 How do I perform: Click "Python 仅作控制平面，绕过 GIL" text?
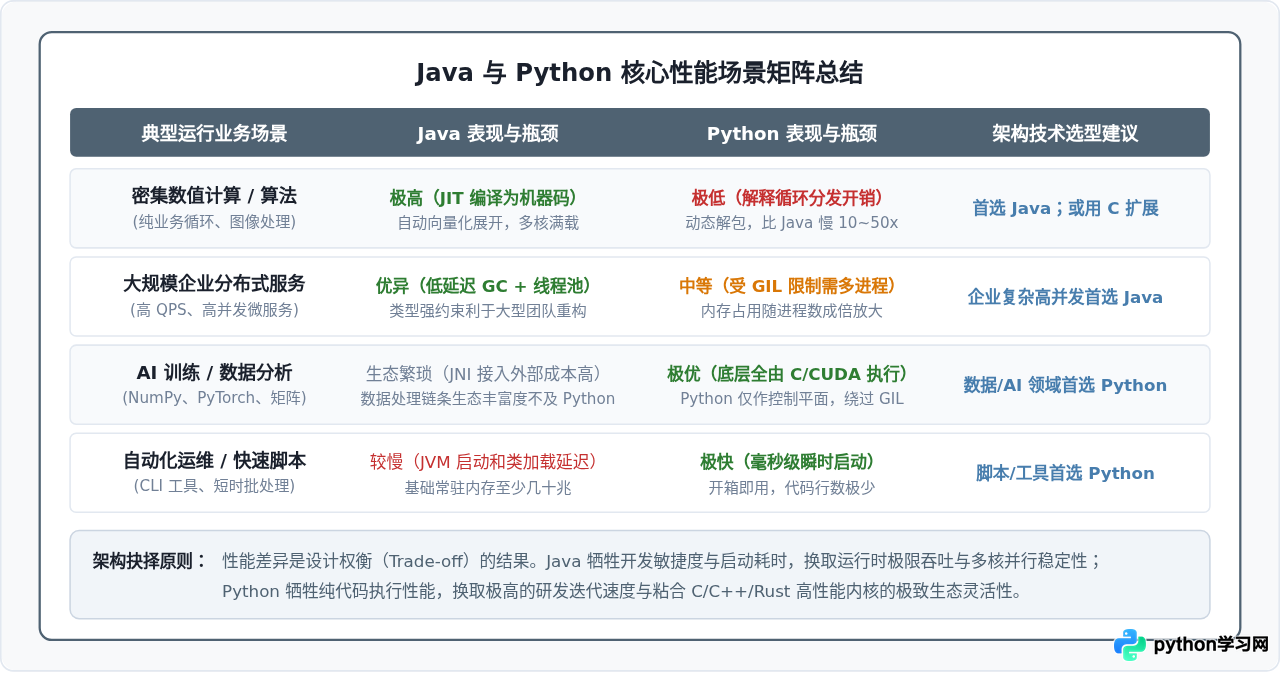click(x=792, y=399)
